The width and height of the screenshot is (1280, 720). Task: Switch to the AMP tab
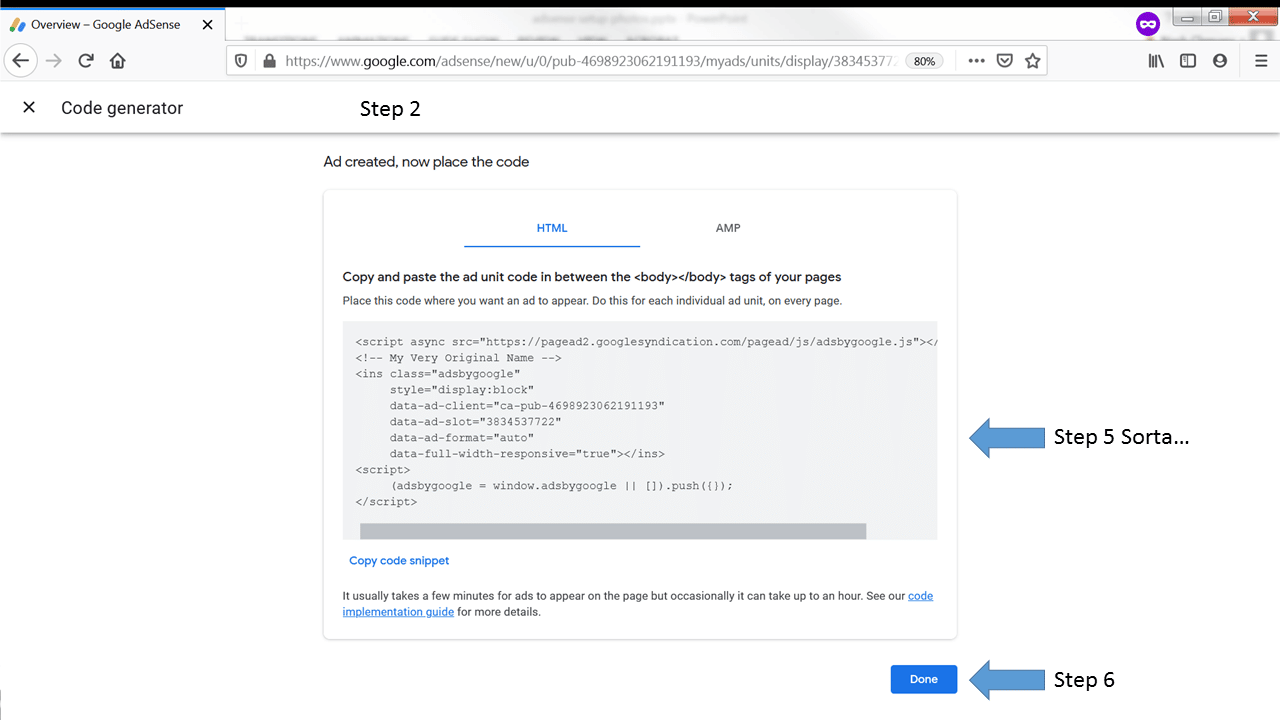728,228
